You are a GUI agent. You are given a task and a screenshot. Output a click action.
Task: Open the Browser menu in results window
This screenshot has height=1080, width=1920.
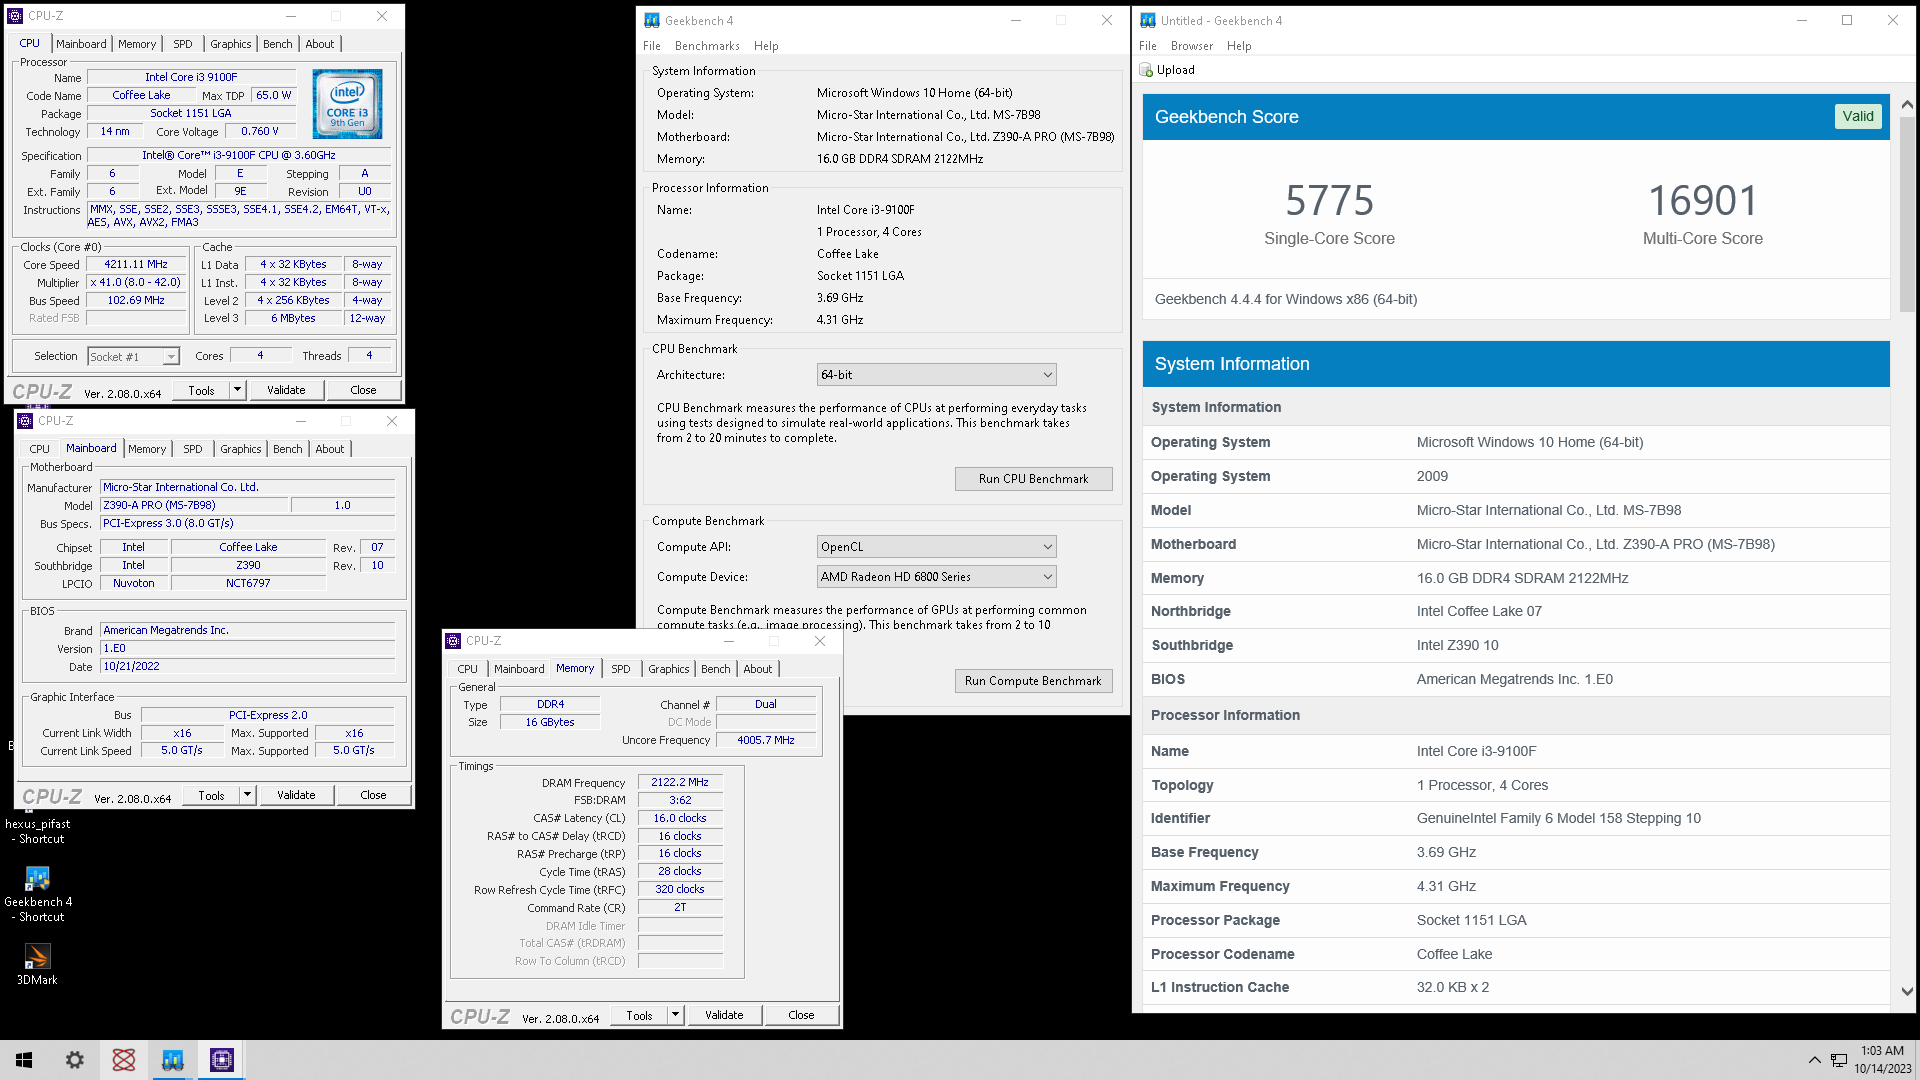(1192, 46)
